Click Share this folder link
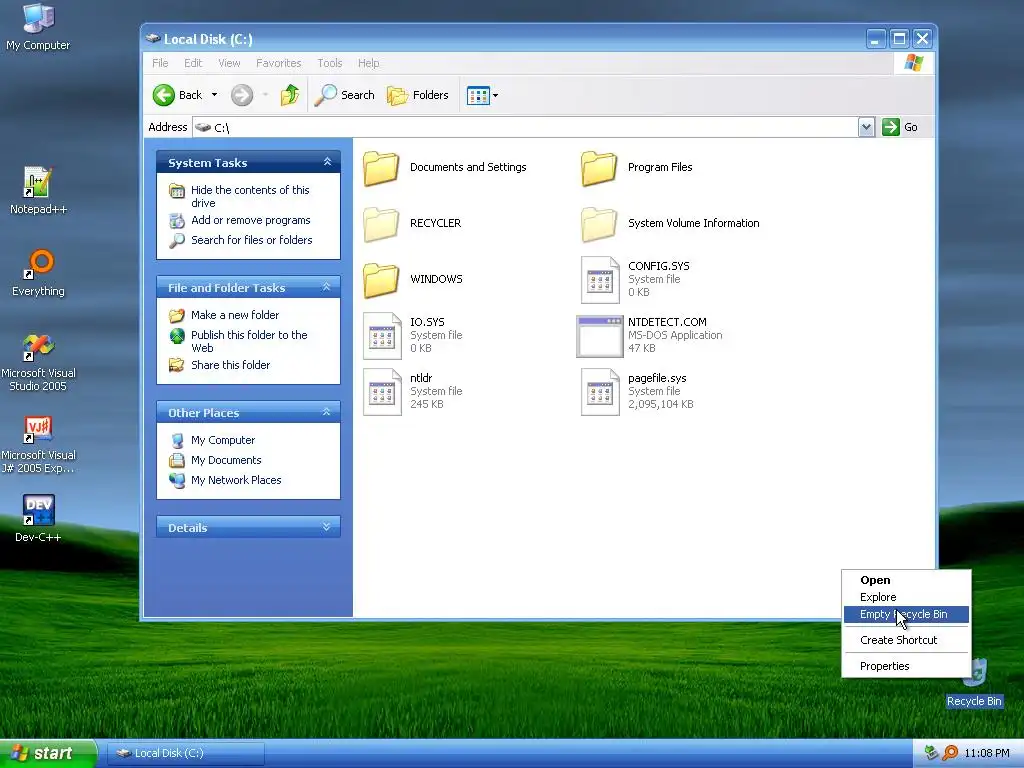 [x=231, y=365]
